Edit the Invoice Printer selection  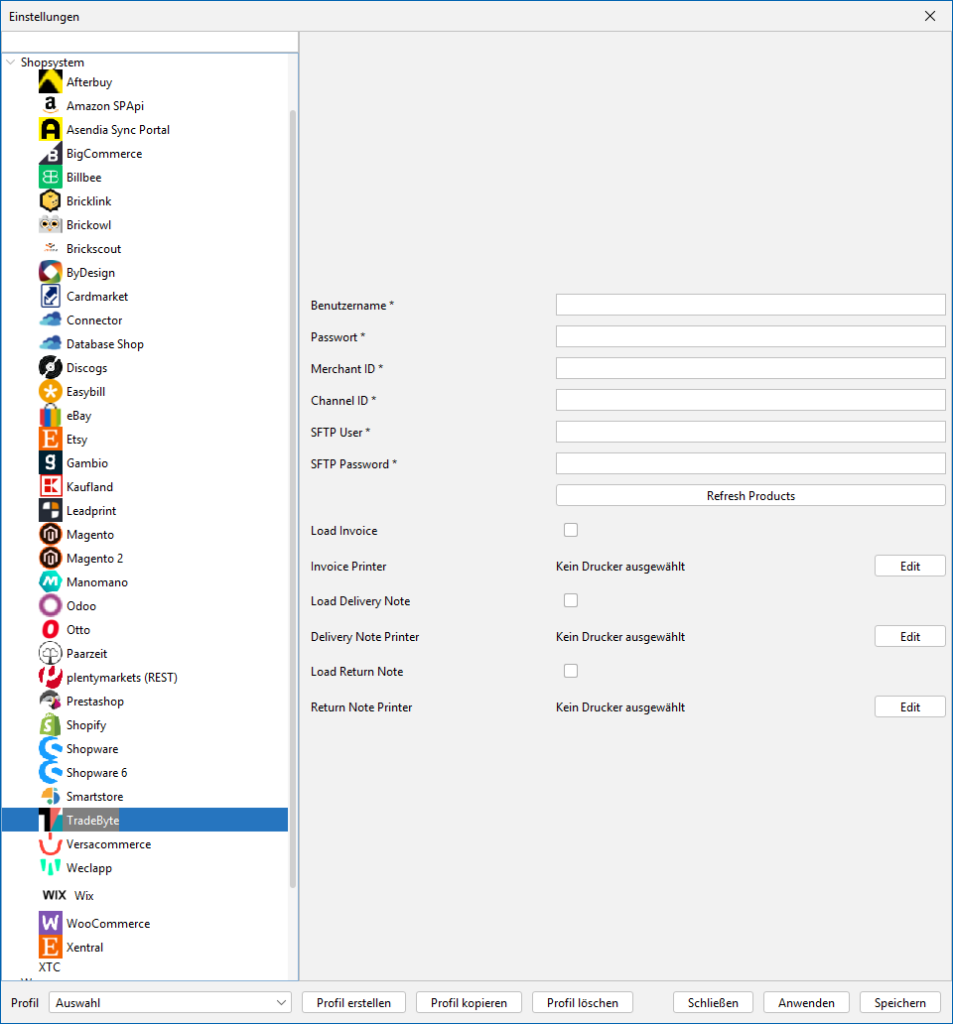pyautogui.click(x=909, y=566)
